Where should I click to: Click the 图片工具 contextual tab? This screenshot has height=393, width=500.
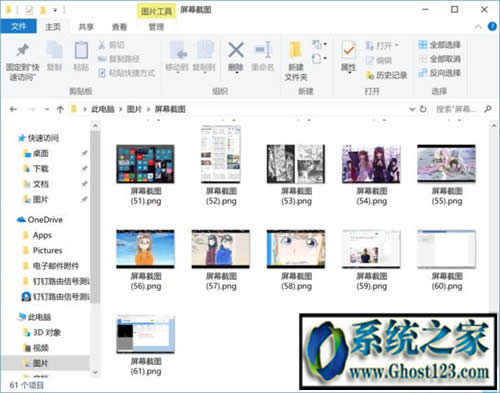click(x=156, y=12)
